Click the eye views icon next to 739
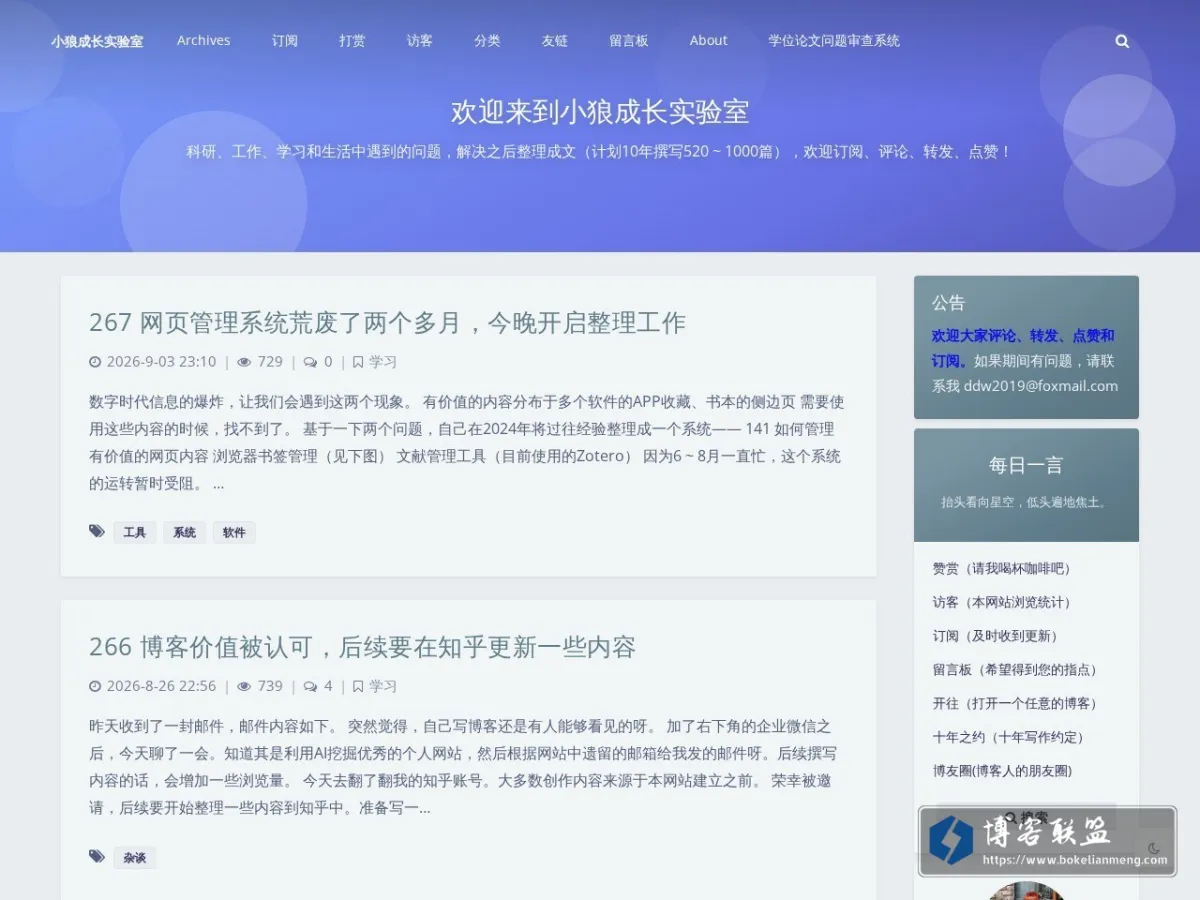Viewport: 1200px width, 900px height. [x=244, y=686]
